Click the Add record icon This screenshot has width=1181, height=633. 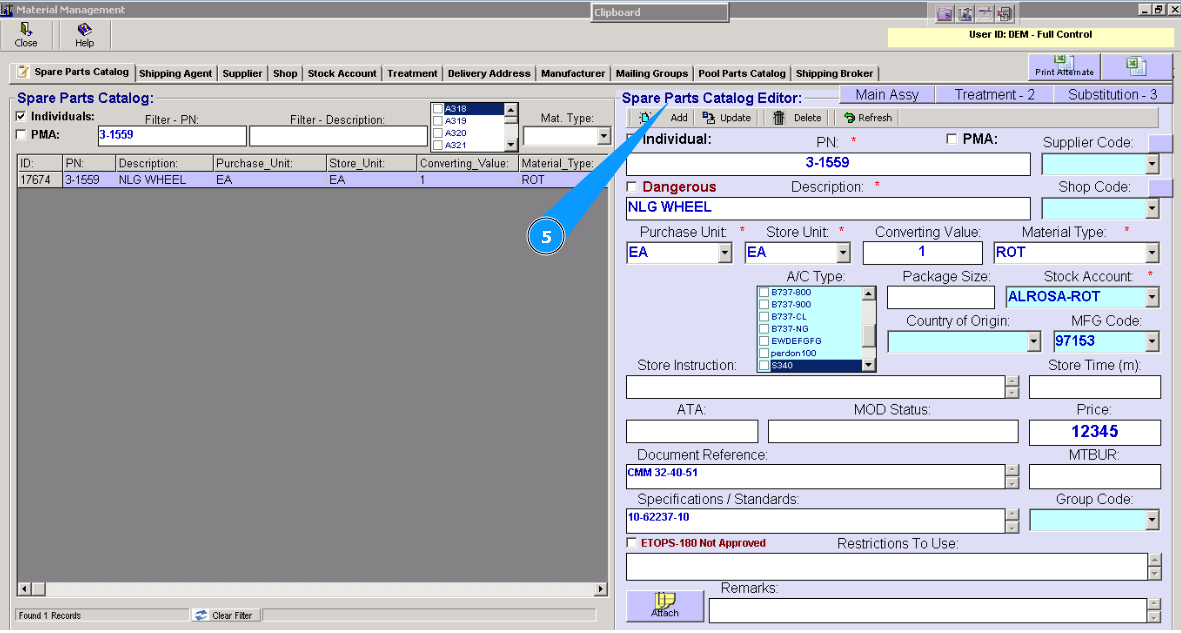(x=646, y=118)
